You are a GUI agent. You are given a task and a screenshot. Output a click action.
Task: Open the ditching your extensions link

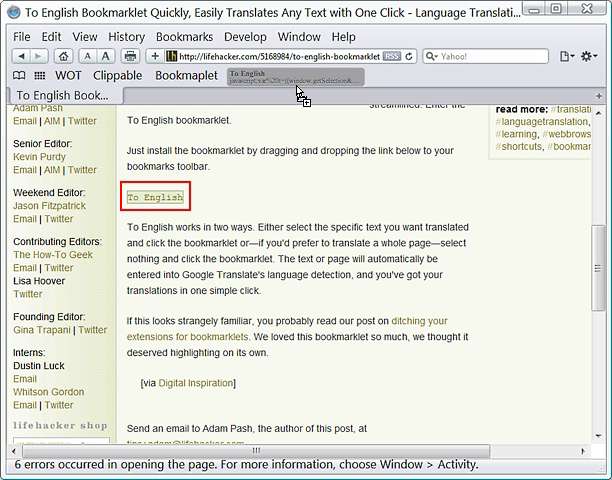(287, 329)
